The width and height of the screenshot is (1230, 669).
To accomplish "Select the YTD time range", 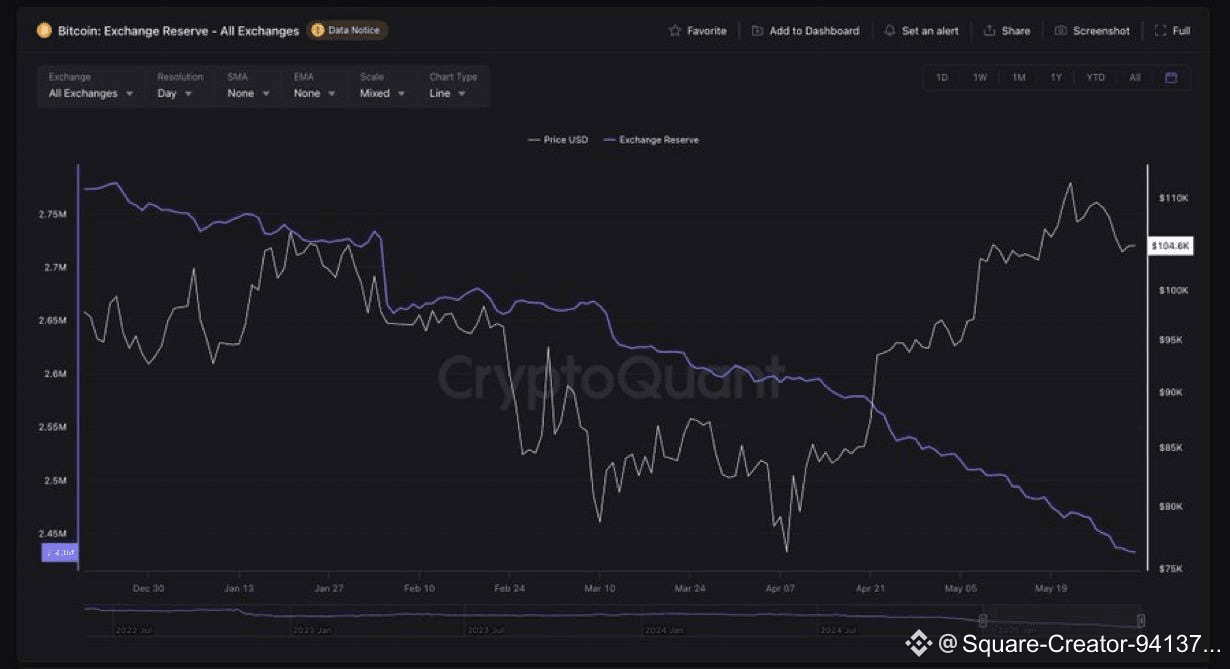I will [x=1096, y=77].
